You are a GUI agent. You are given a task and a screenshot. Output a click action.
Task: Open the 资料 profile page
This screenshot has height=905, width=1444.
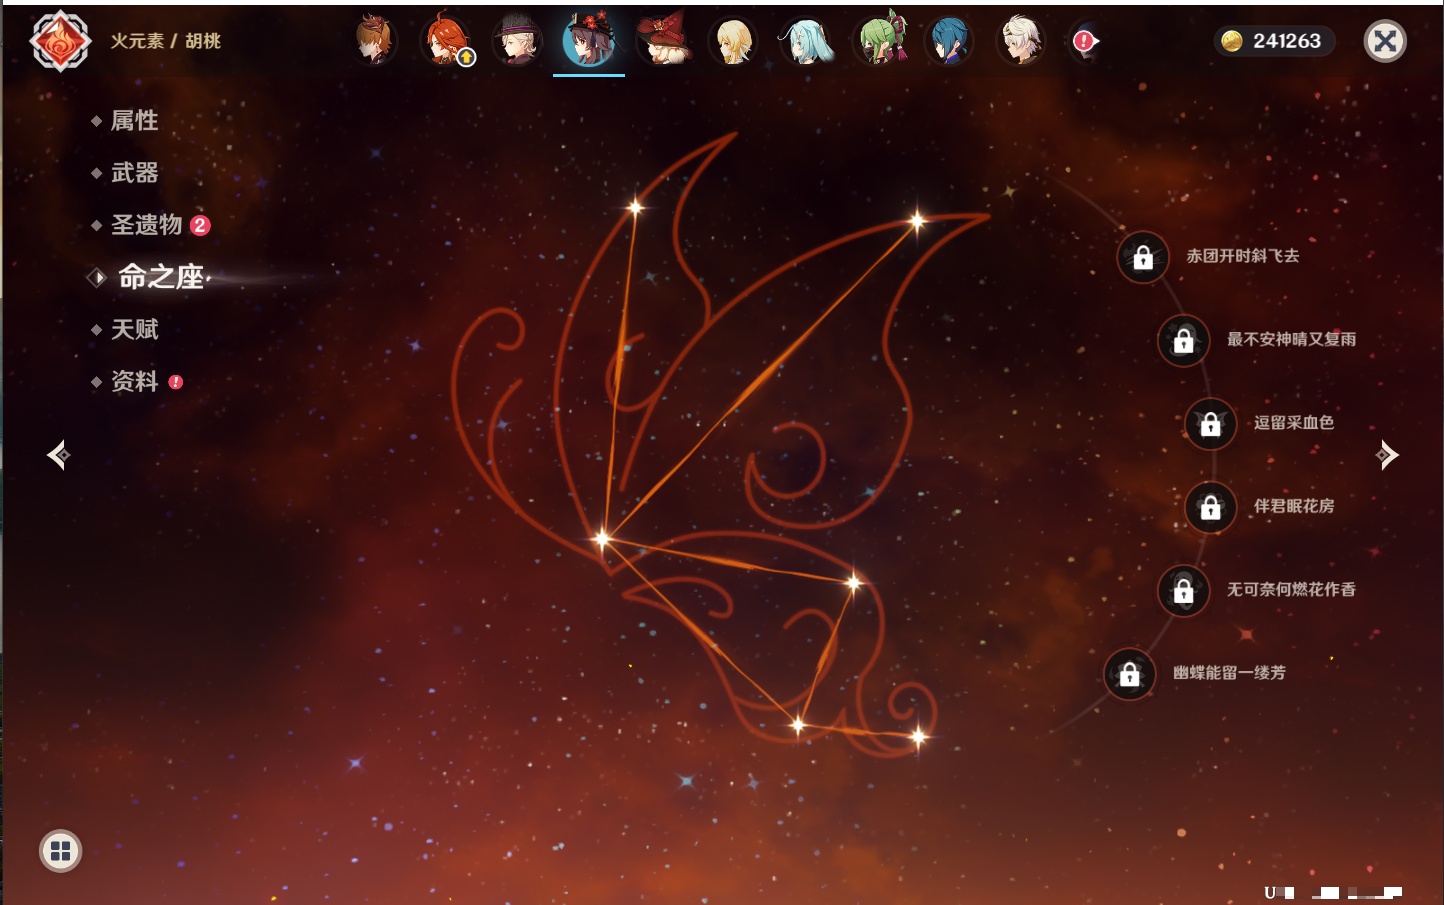pos(134,381)
